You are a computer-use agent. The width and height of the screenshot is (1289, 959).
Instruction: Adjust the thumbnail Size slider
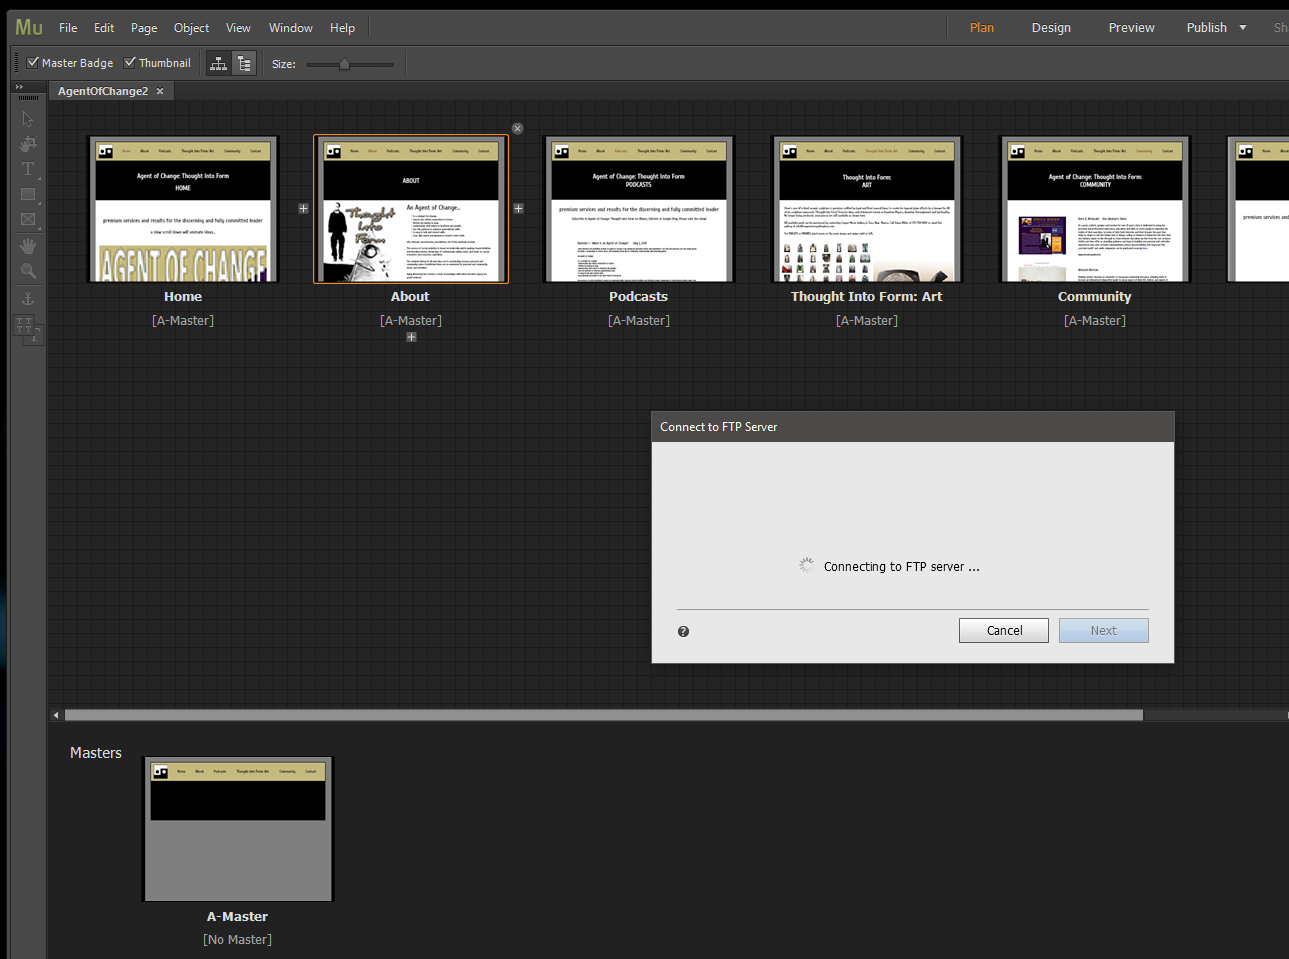pos(344,64)
